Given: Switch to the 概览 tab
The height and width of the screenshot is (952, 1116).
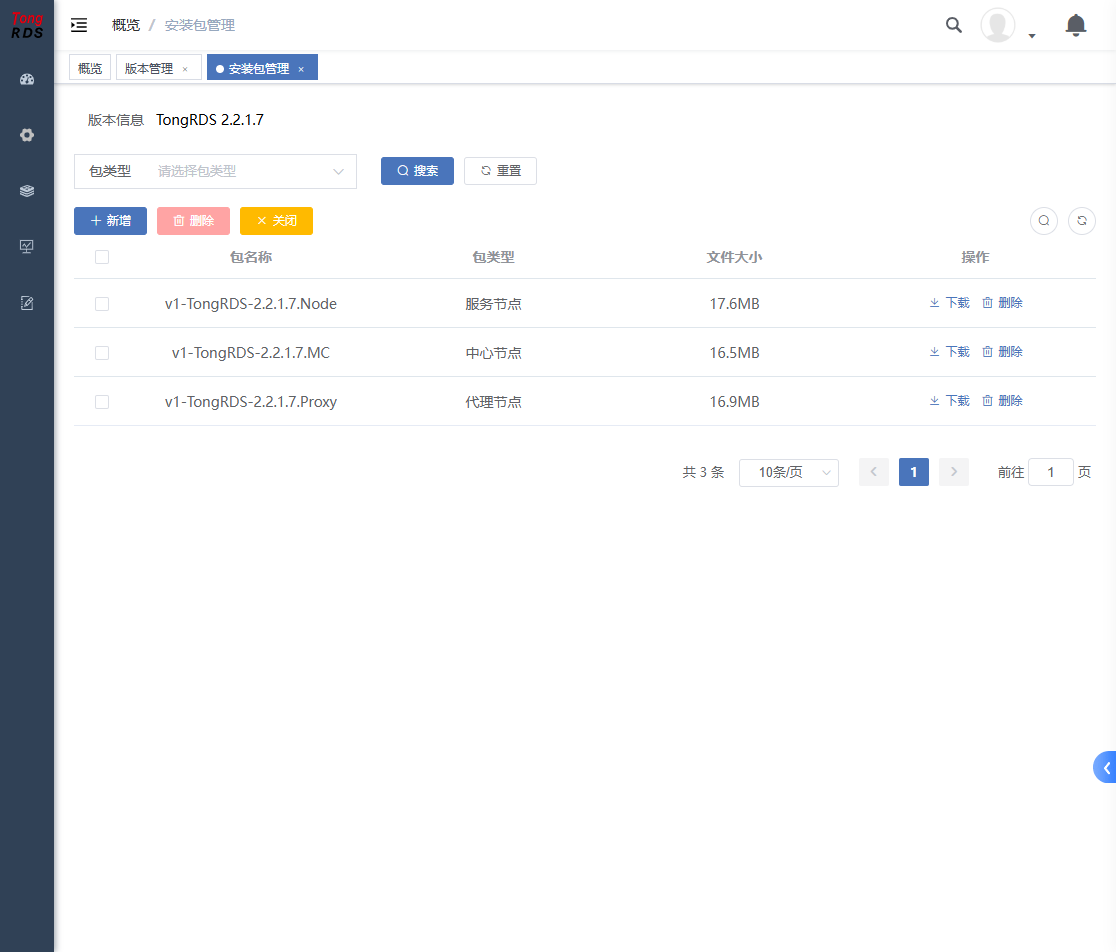Looking at the screenshot, I should (90, 68).
